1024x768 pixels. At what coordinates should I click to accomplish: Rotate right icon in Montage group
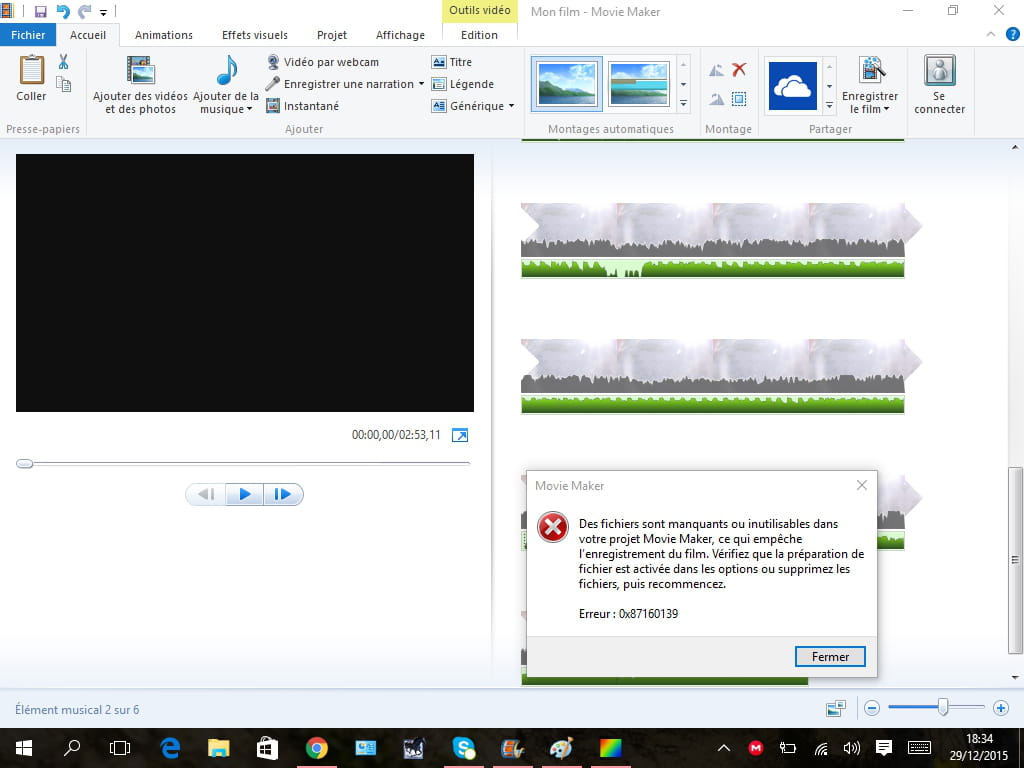click(x=716, y=99)
